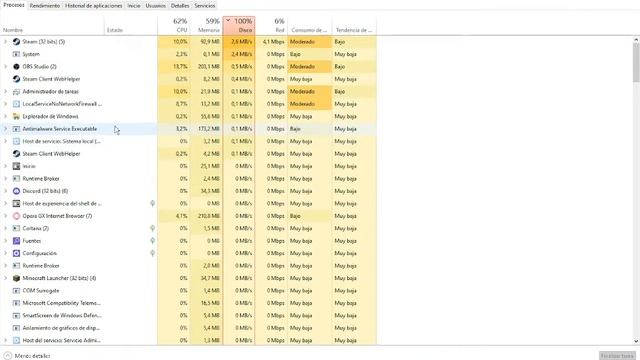Click the Steam (32 bits) process icon
This screenshot has width=640, height=360.
(x=16, y=42)
